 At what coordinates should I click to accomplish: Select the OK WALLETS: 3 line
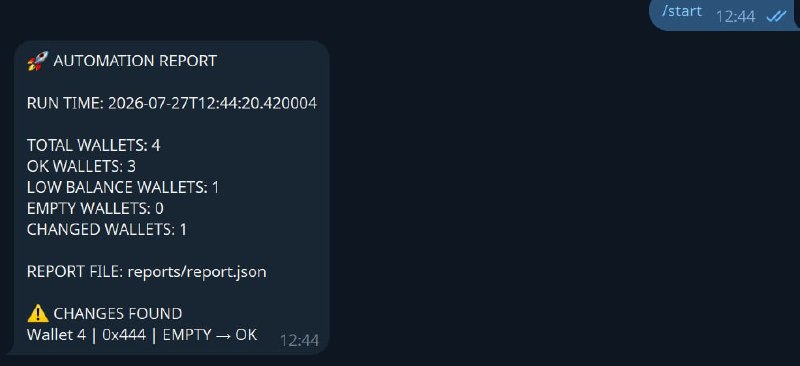click(82, 166)
